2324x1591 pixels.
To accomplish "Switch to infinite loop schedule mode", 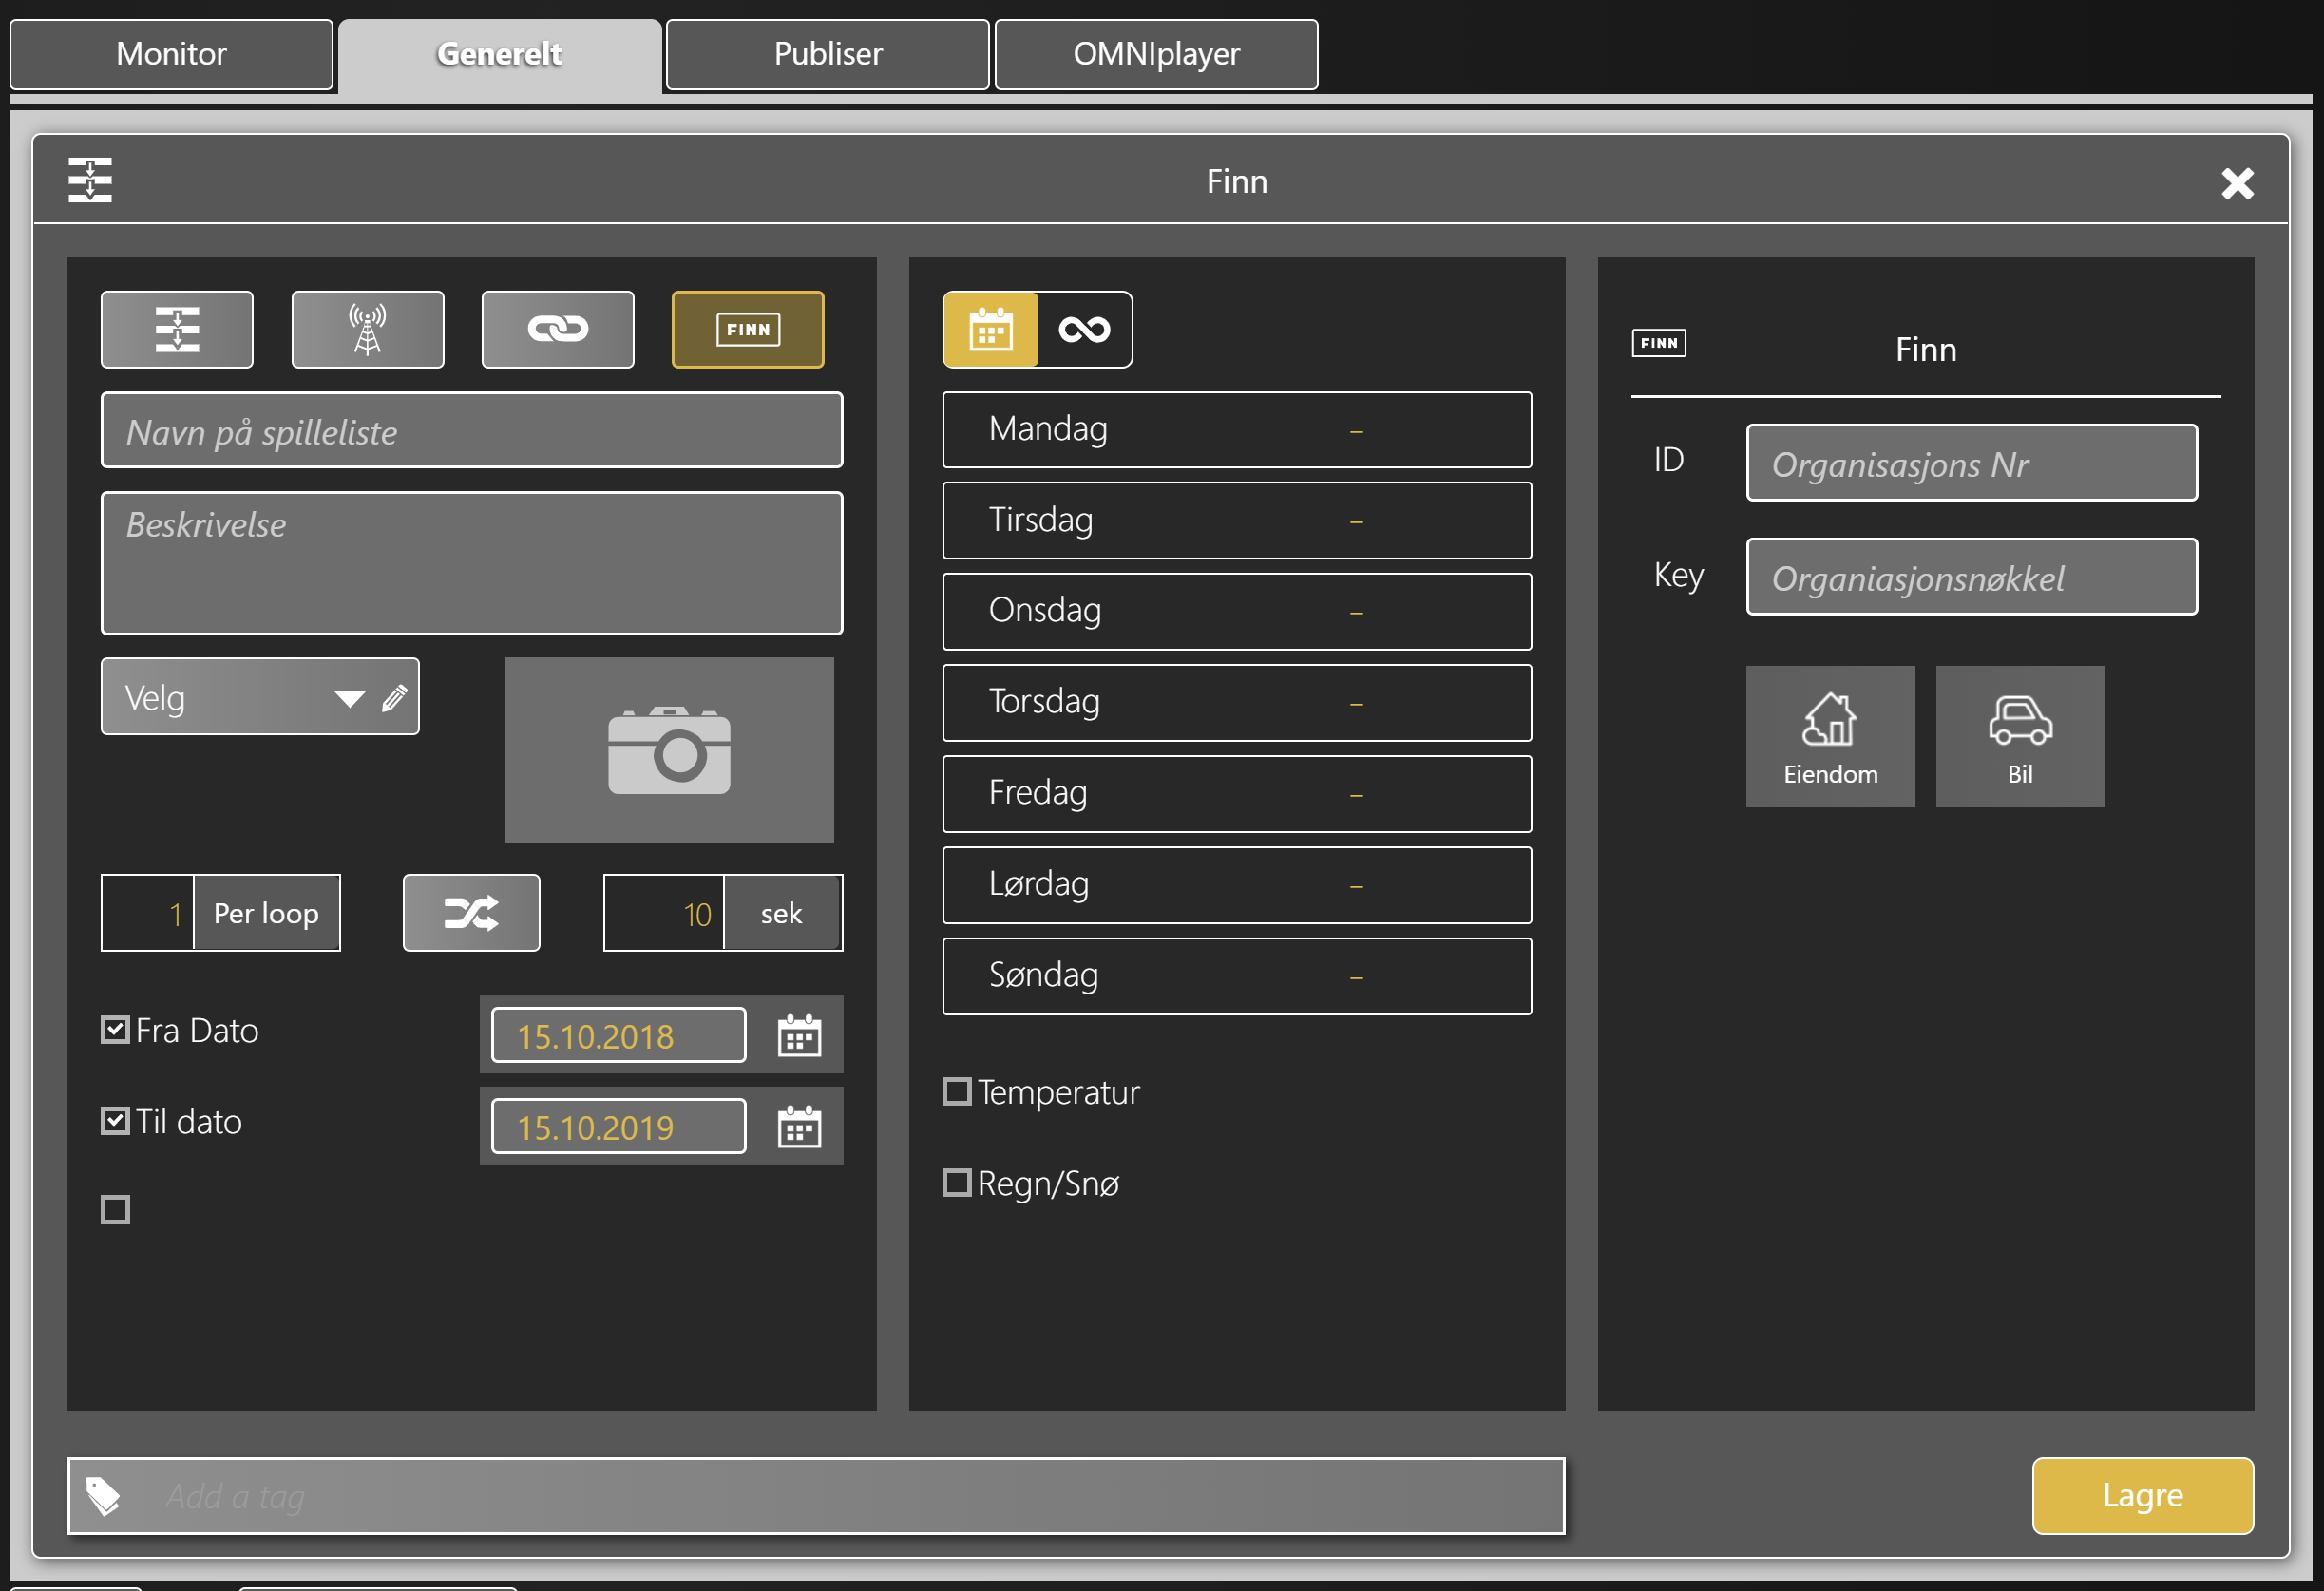I will click(x=1085, y=329).
